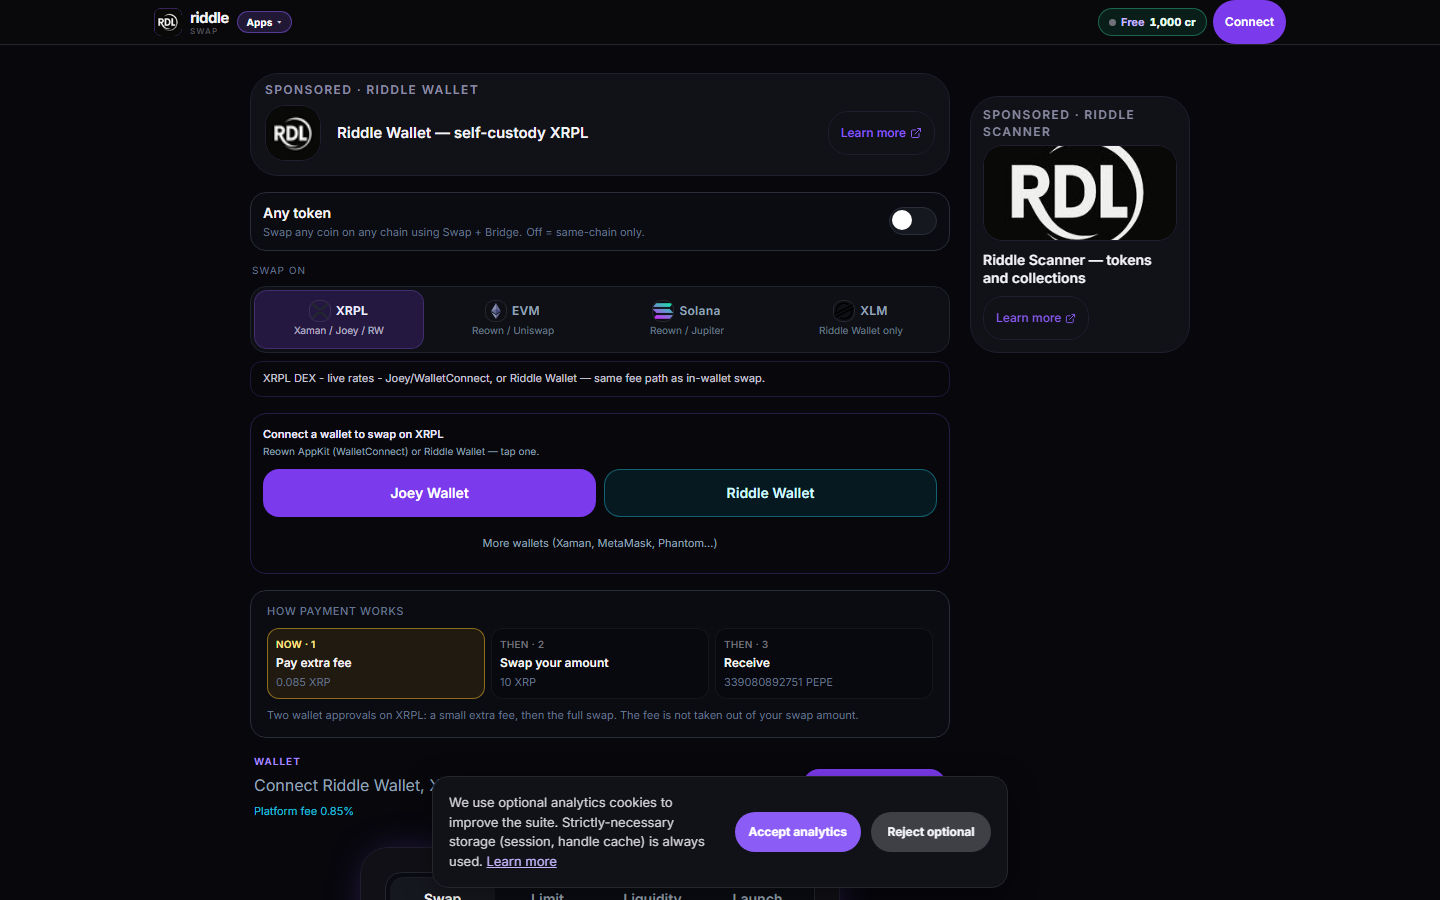Click the Free 1,000 cr credits badge

(1152, 22)
